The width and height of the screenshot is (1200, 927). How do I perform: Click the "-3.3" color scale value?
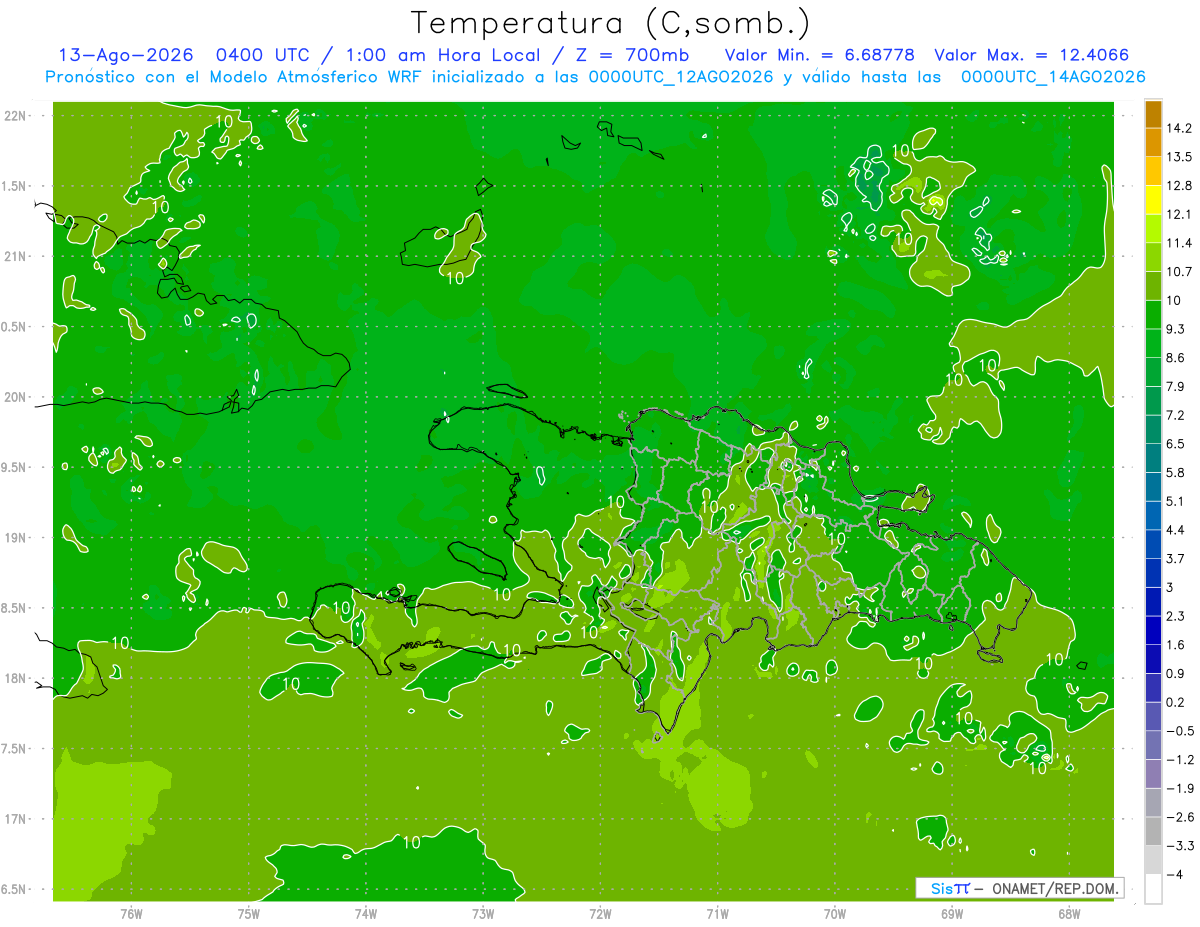(x=1179, y=846)
